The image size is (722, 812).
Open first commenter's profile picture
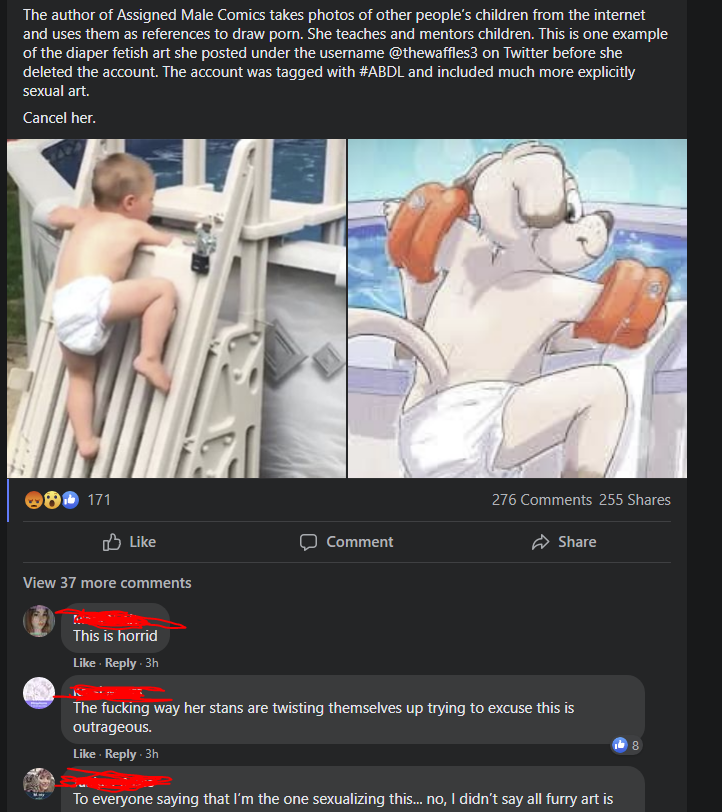[x=39, y=620]
